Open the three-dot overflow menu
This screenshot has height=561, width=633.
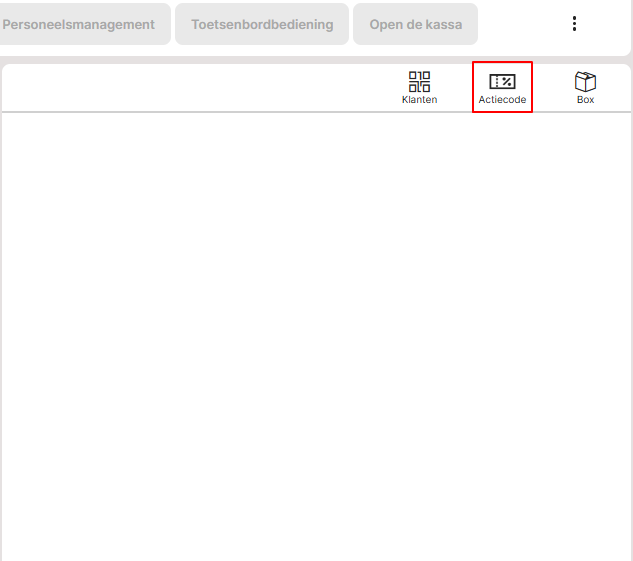[x=574, y=24]
